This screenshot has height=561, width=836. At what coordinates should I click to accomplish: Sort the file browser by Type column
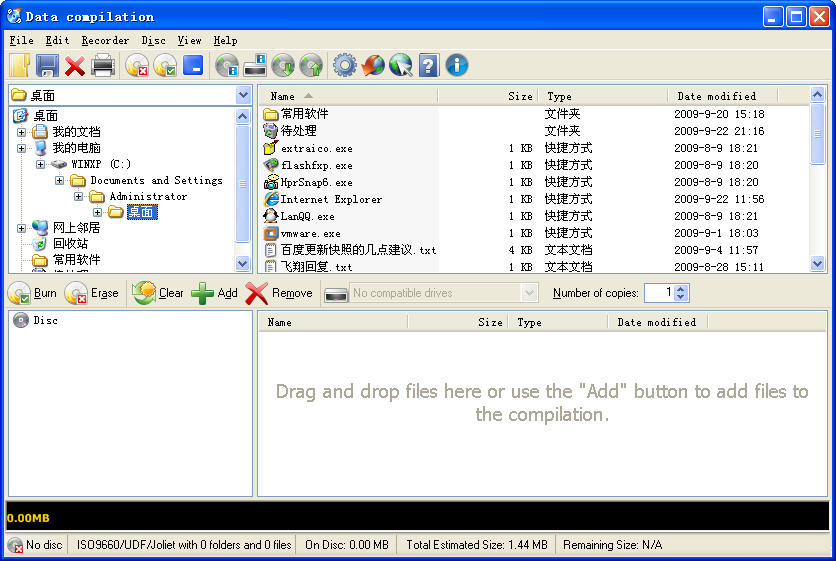[x=602, y=96]
